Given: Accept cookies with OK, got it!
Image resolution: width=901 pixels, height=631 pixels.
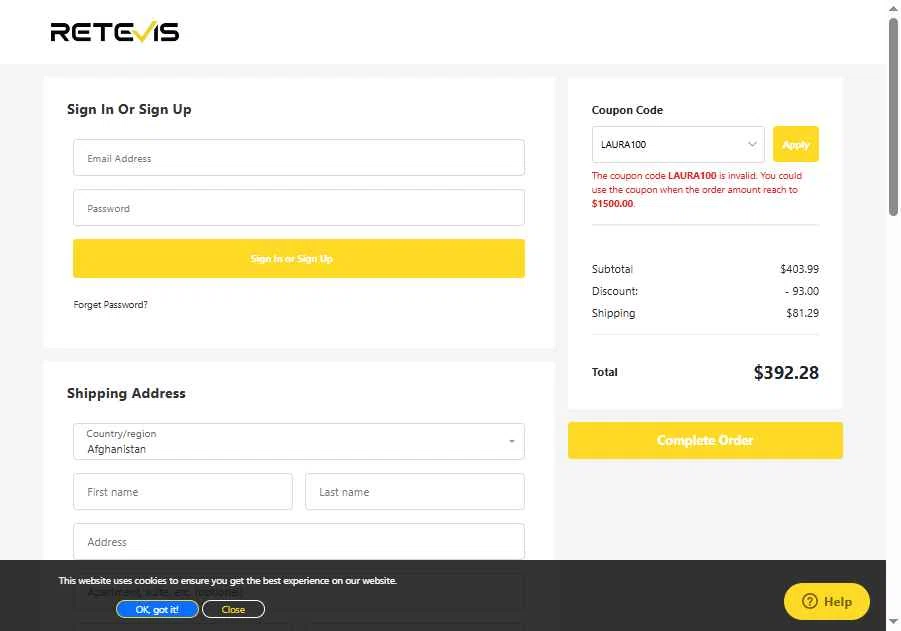Looking at the screenshot, I should pos(157,609).
